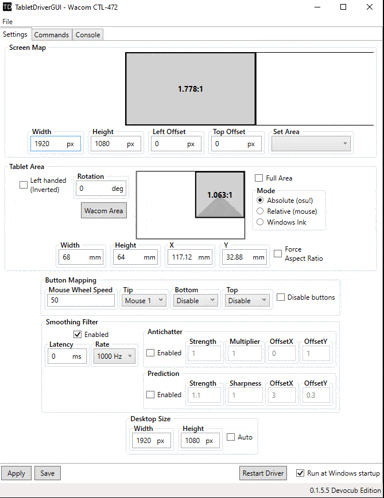Open the Bottom button mapping dropdown
The height and width of the screenshot is (498, 384).
(195, 301)
